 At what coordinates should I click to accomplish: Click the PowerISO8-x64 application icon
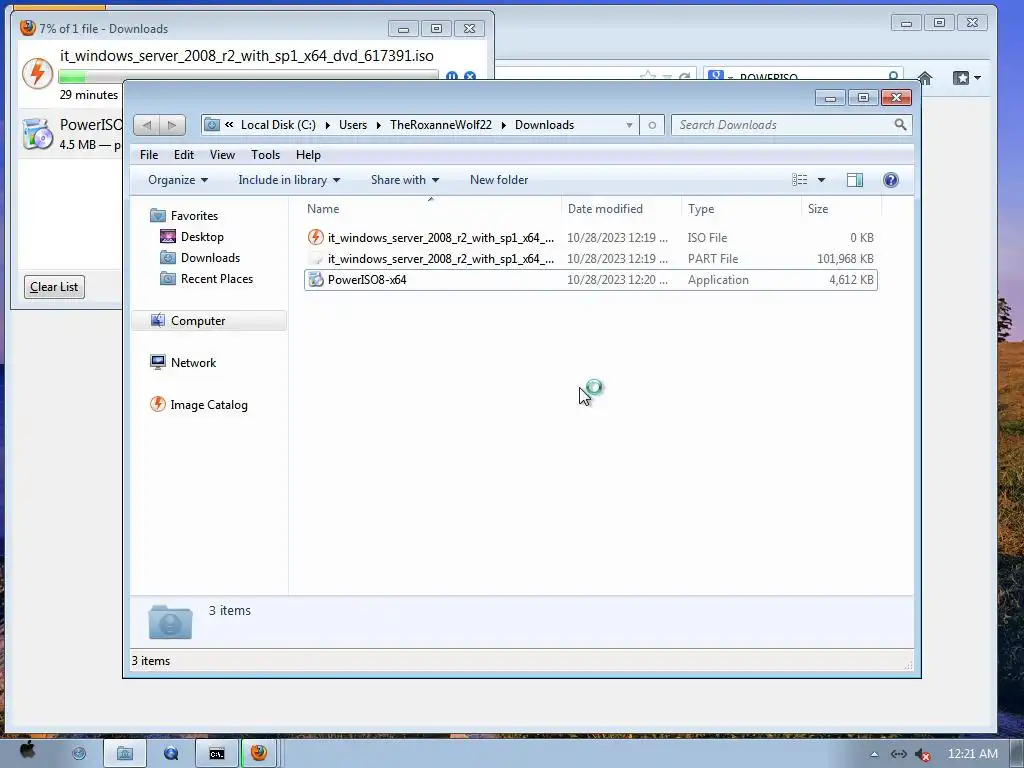tap(315, 280)
